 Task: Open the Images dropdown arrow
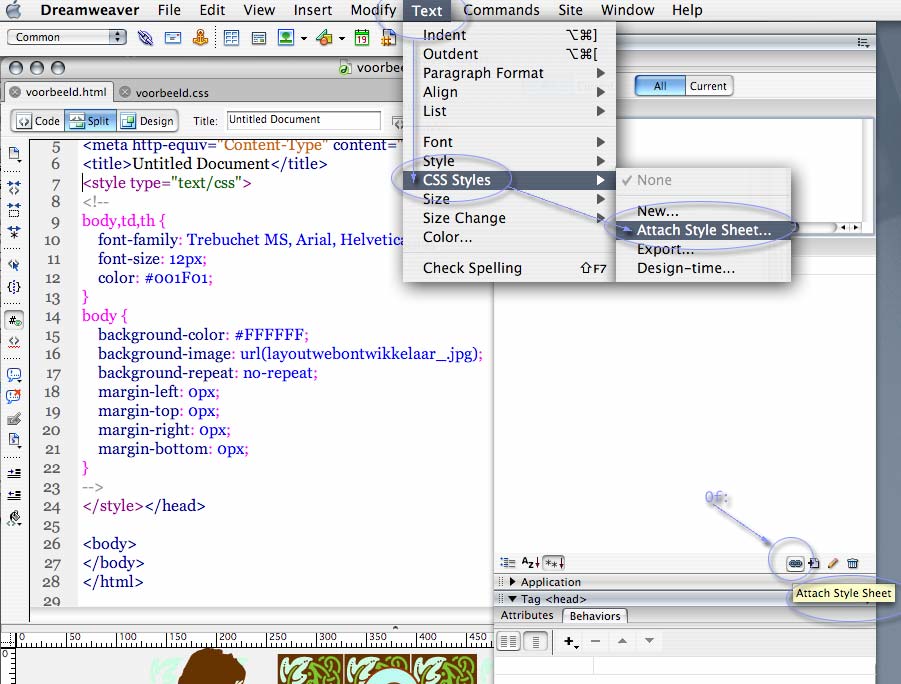tap(303, 39)
